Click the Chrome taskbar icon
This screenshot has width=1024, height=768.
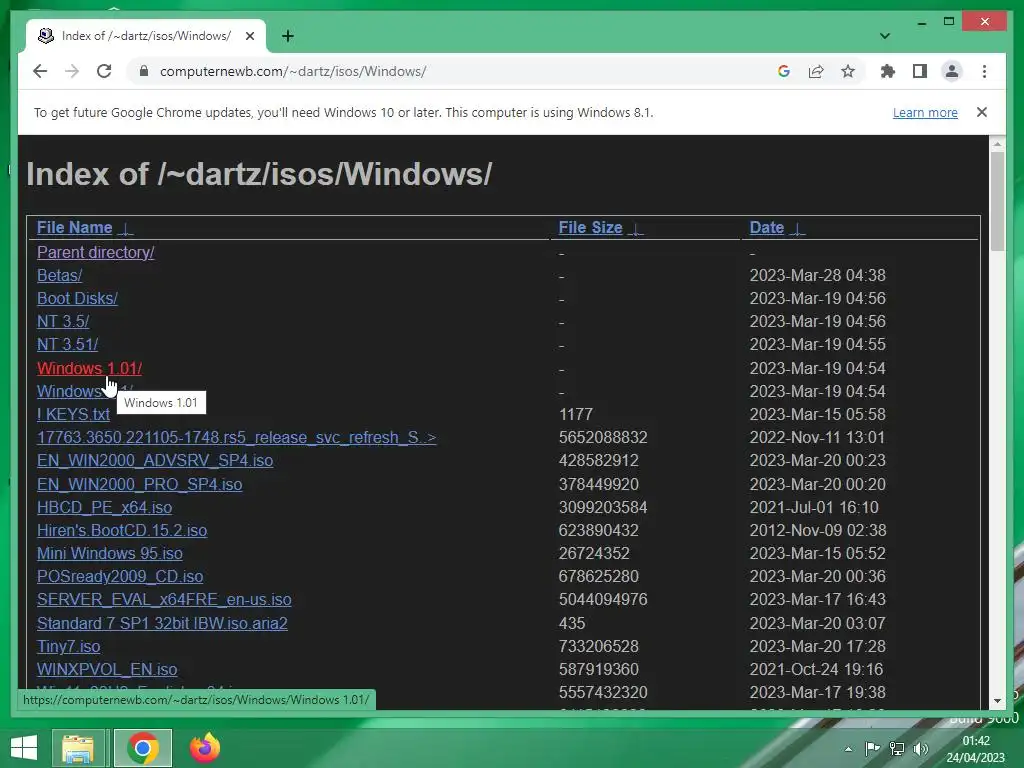coord(142,748)
